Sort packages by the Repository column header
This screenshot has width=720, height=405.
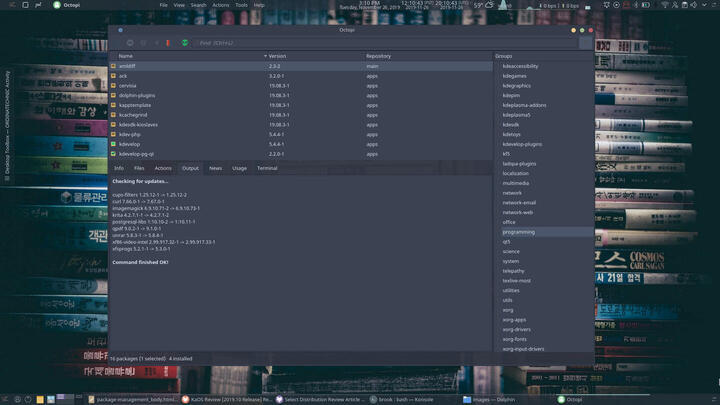click(x=427, y=56)
